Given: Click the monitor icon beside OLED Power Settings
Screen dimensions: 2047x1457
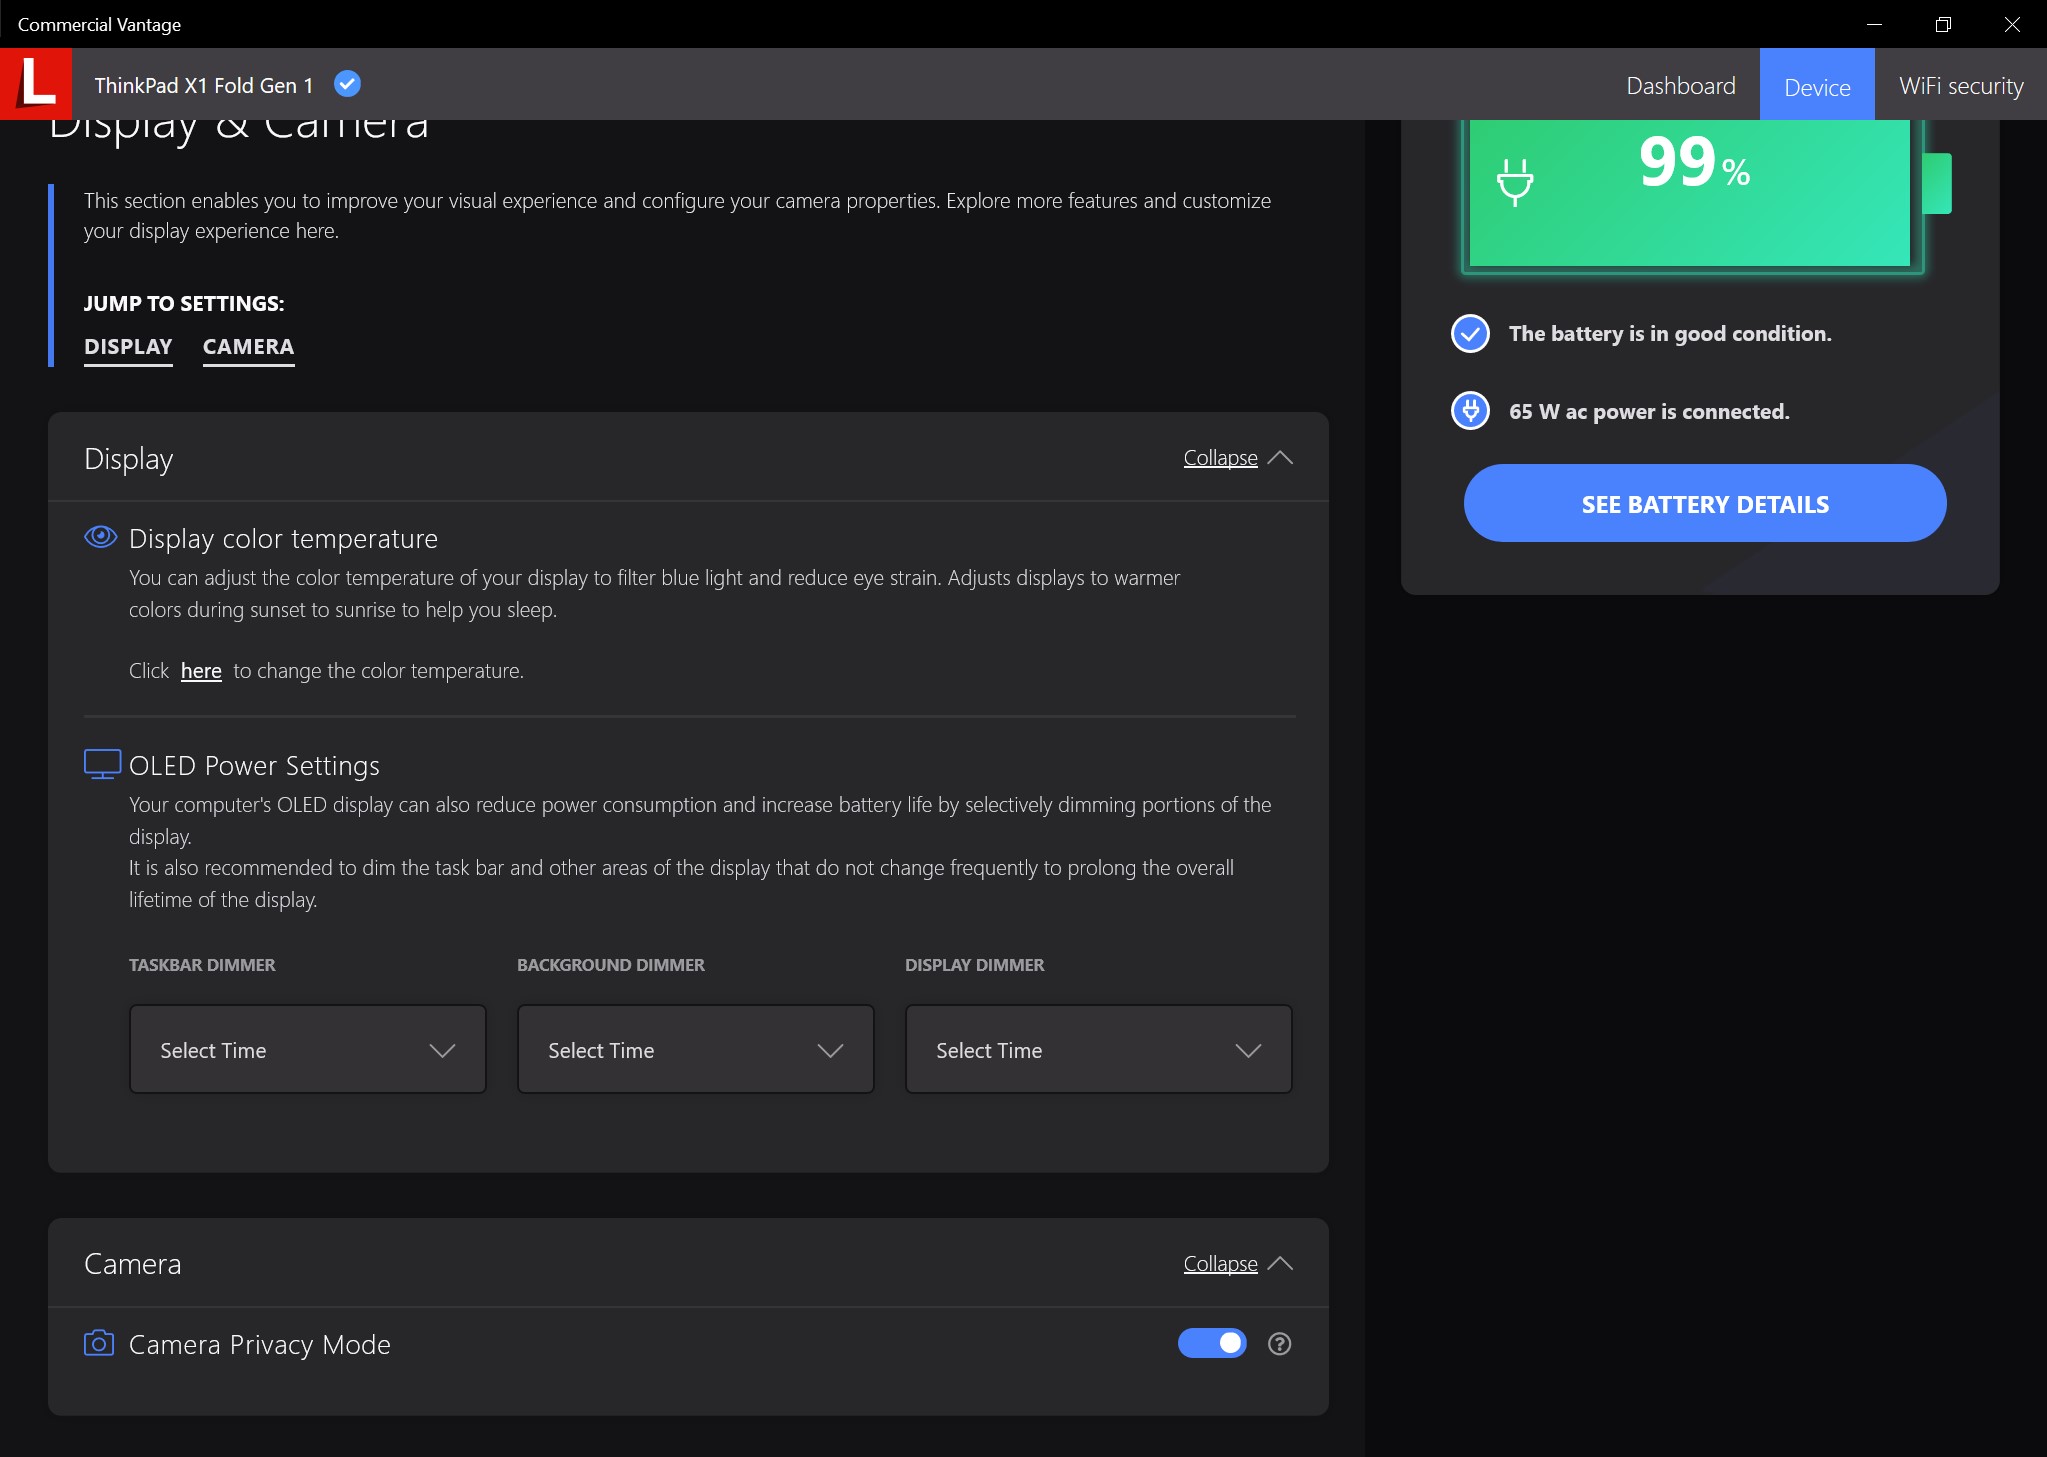Looking at the screenshot, I should [102, 764].
